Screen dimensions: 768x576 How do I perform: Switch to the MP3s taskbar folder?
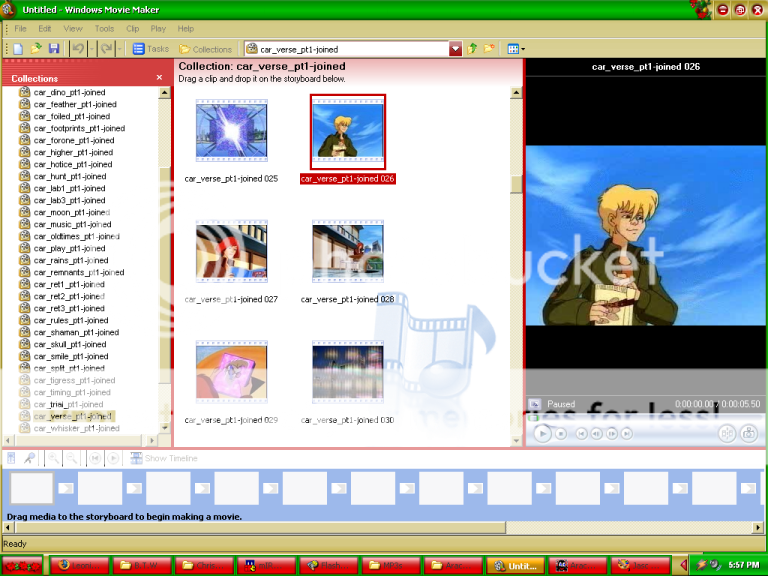391,565
